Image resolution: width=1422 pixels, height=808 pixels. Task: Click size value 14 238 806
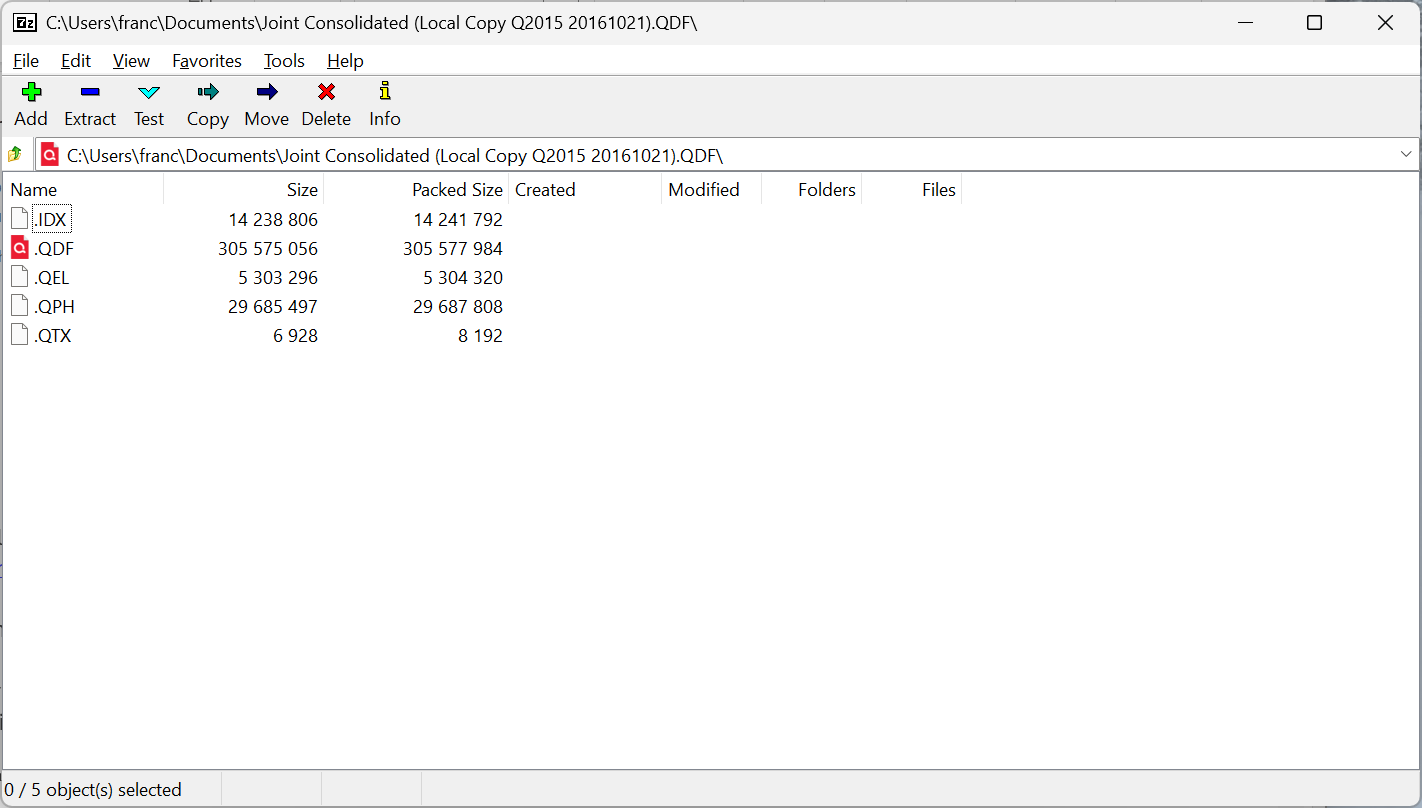(273, 219)
